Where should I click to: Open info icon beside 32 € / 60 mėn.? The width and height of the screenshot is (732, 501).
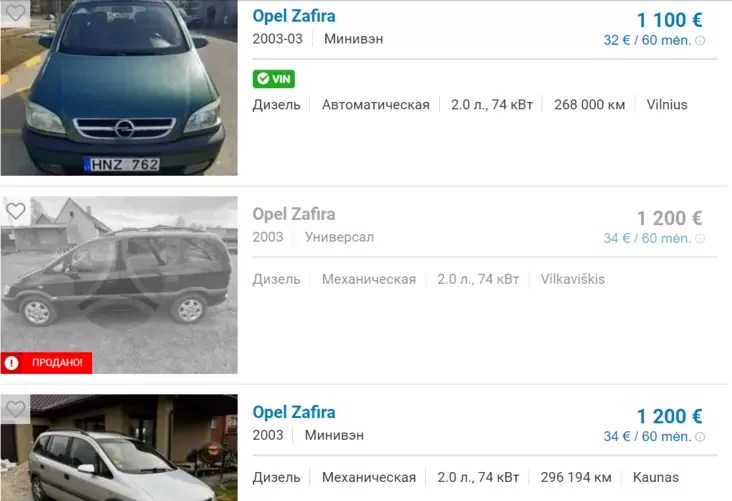[x=700, y=41]
